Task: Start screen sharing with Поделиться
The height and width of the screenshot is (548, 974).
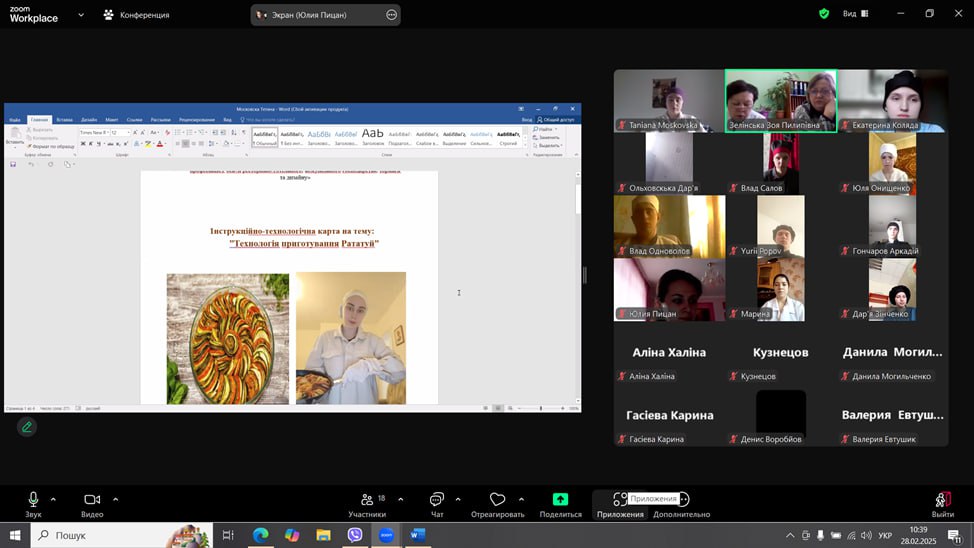Action: pos(560,500)
